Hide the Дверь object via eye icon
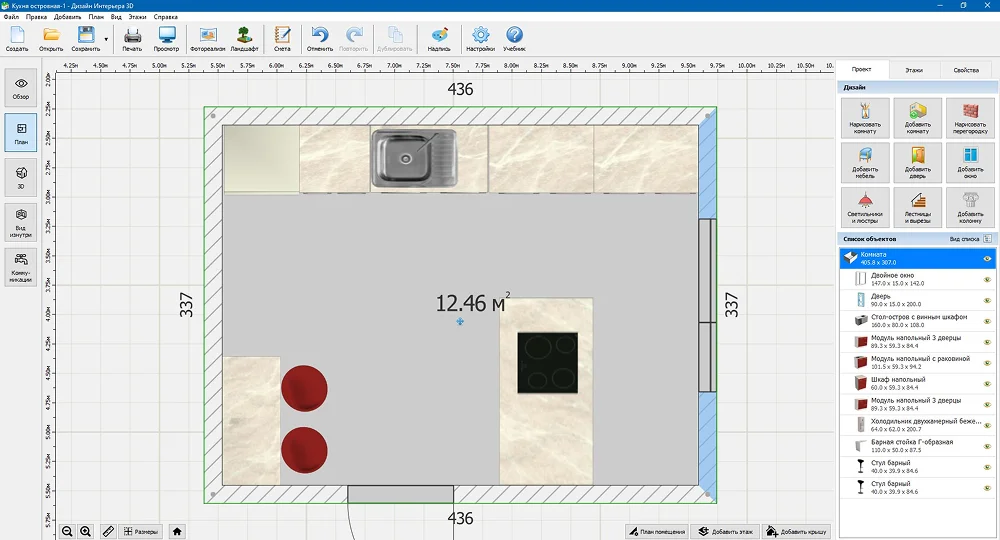Screen dimensions: 1000x540 click(987, 300)
